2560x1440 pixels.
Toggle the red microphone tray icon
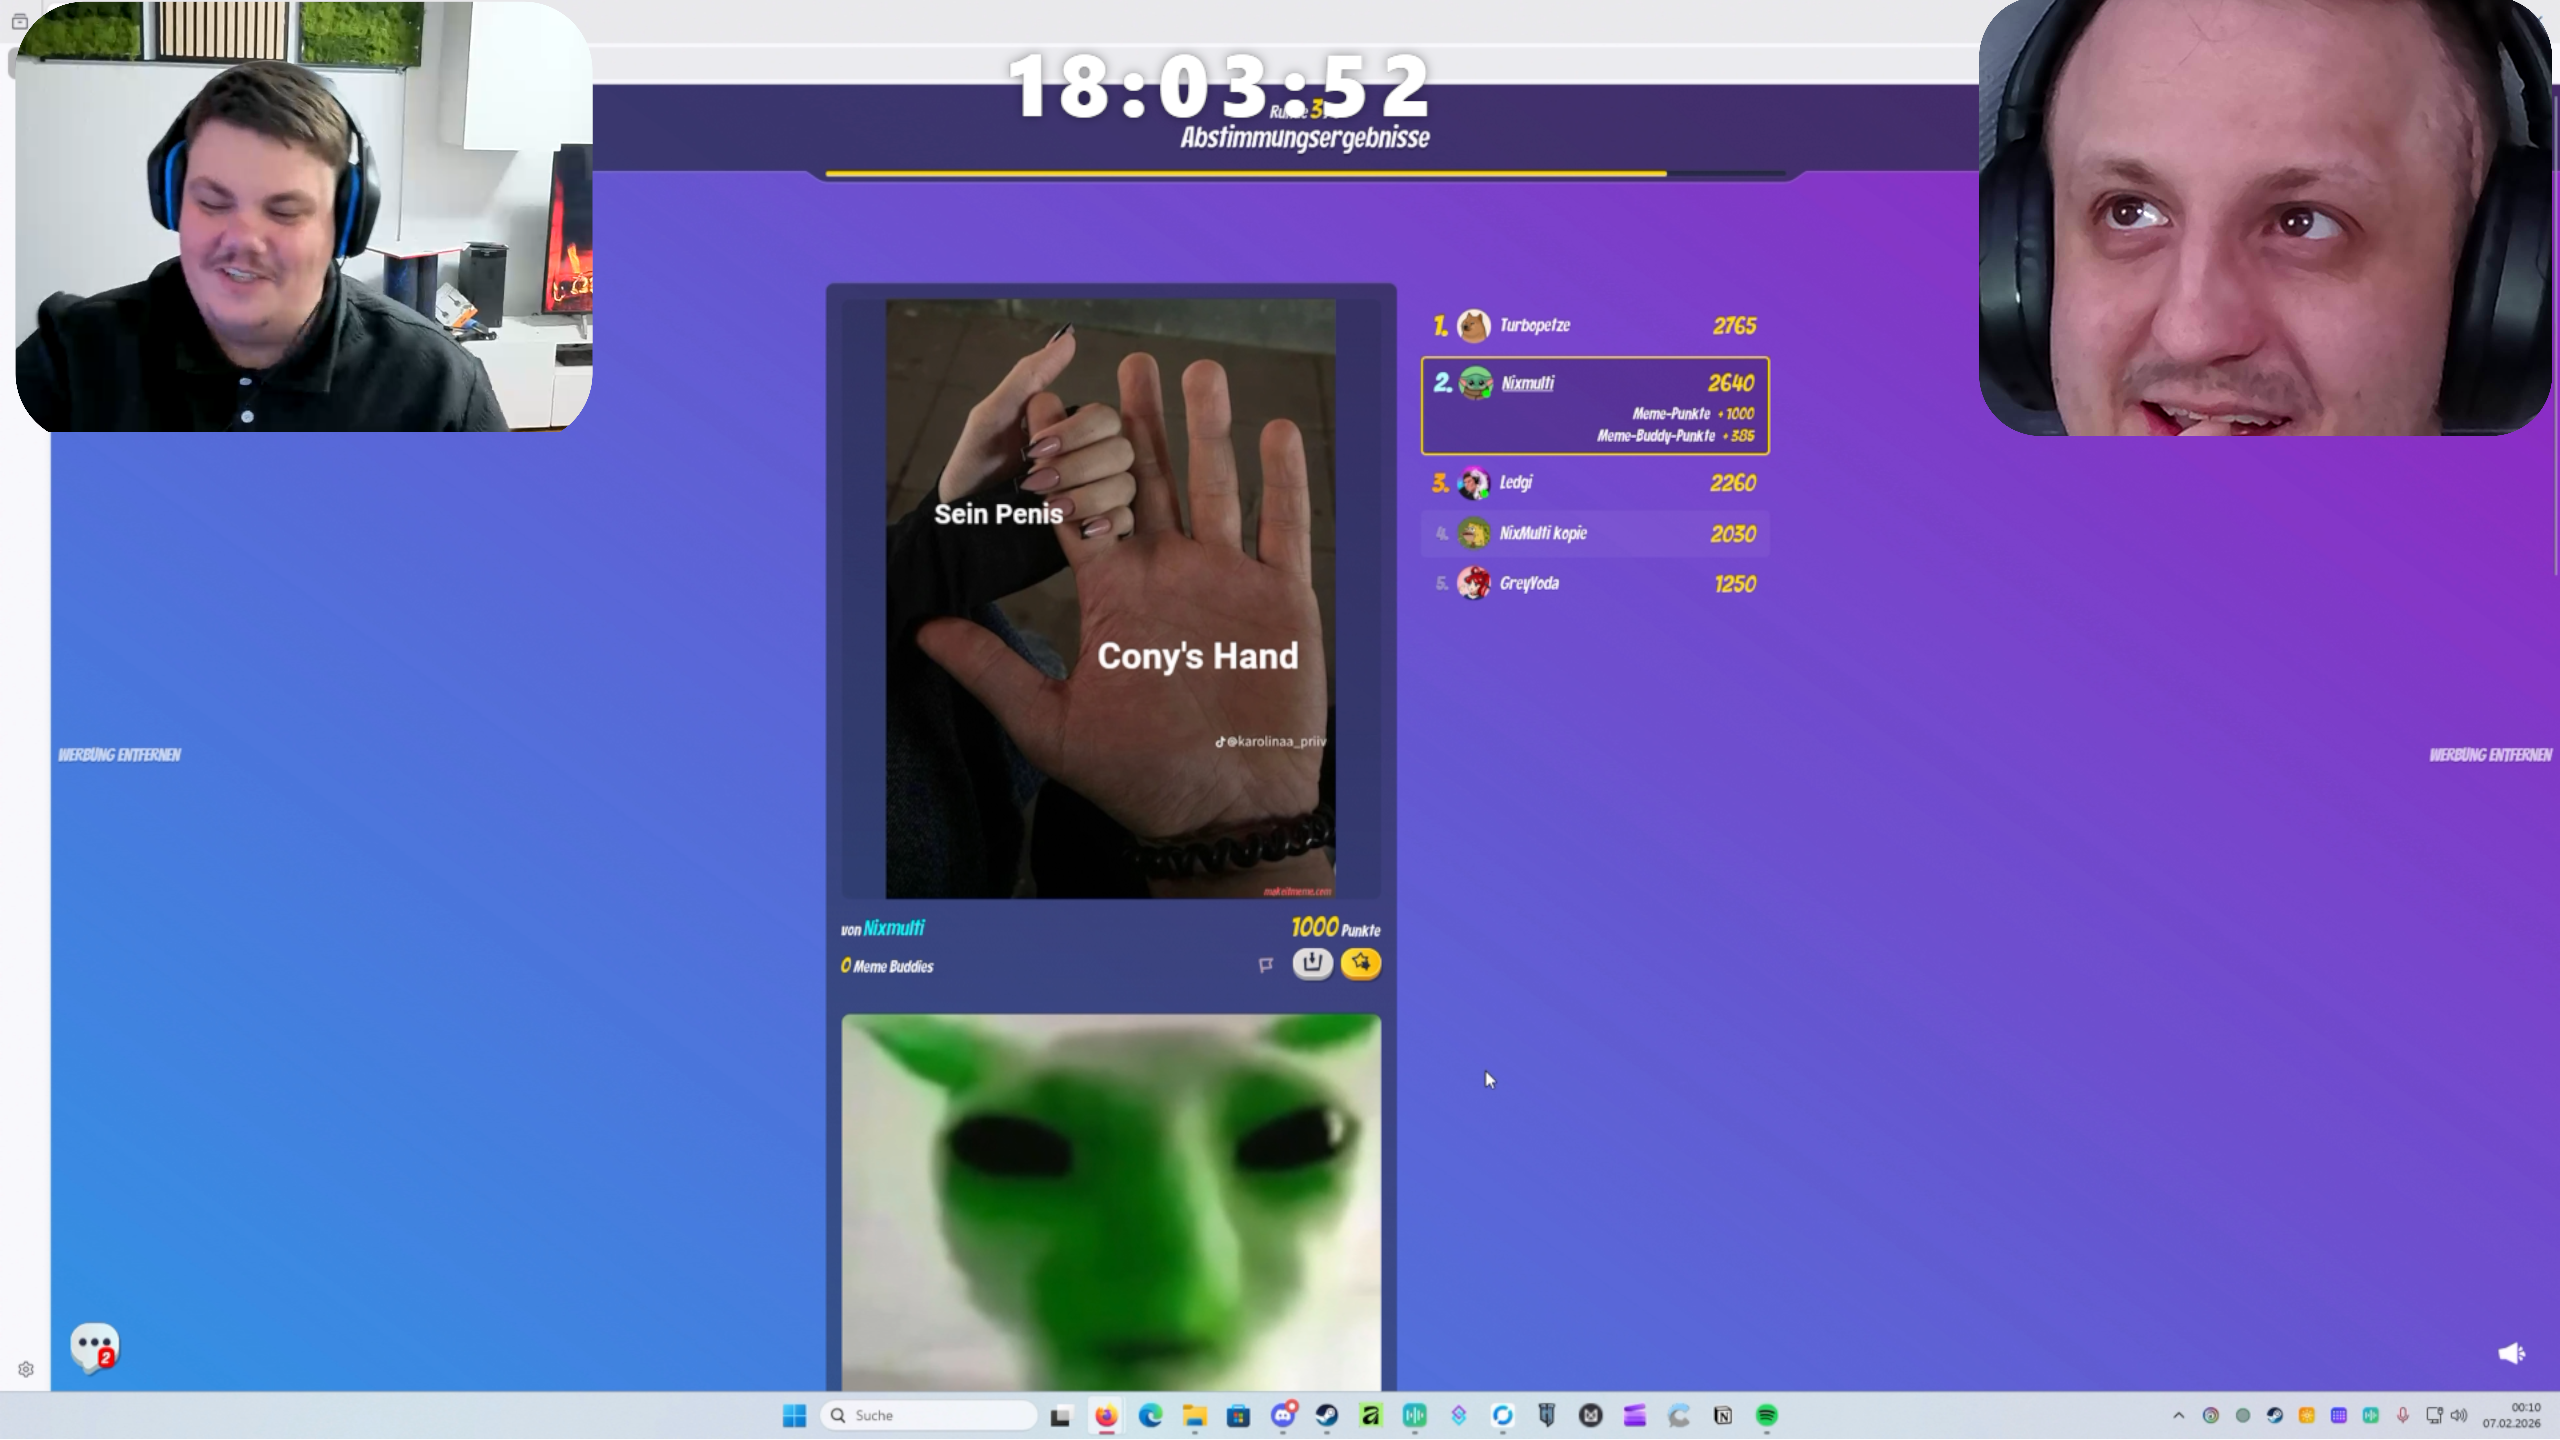click(2403, 1415)
